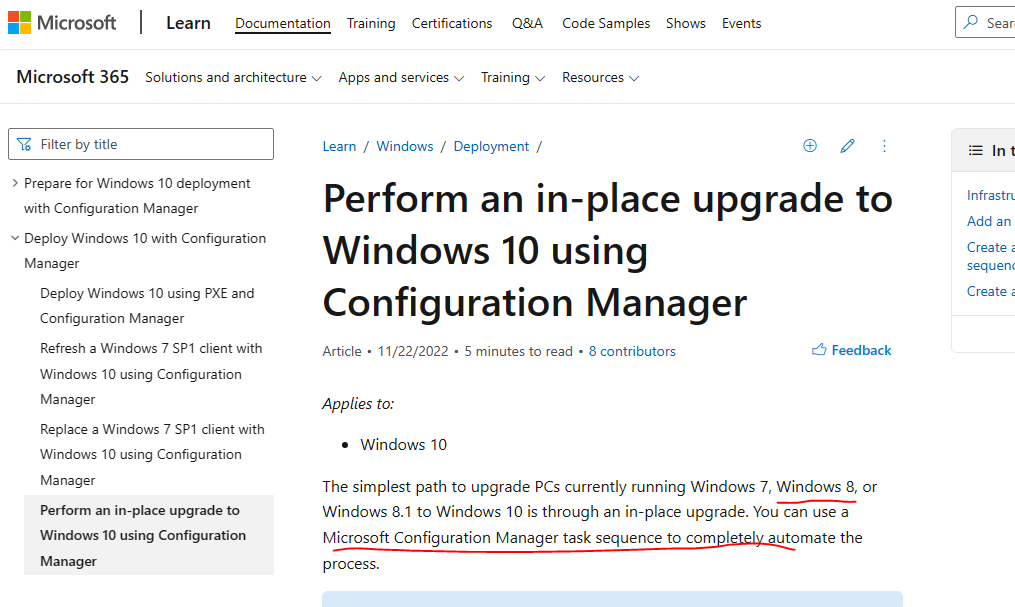Image resolution: width=1015 pixels, height=607 pixels.
Task: Click the add to collection plus icon
Action: pos(810,146)
